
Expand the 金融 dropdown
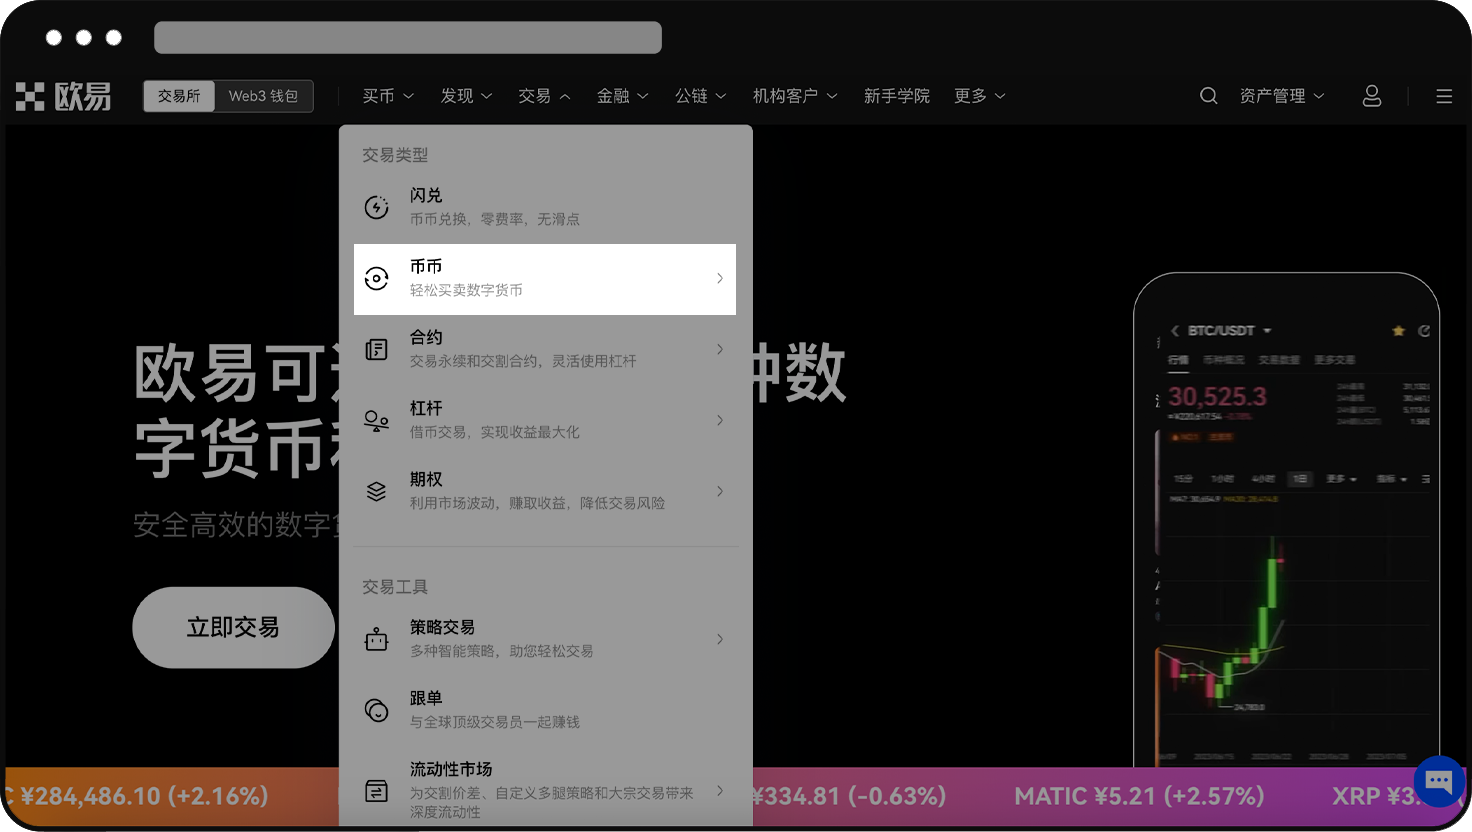(x=623, y=96)
